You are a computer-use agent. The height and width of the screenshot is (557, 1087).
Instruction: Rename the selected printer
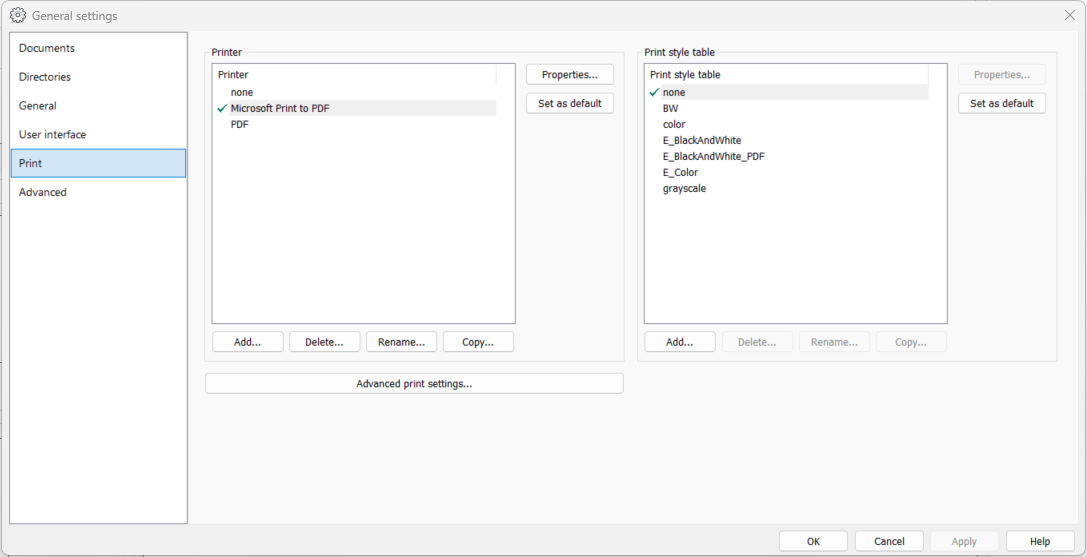pos(401,342)
